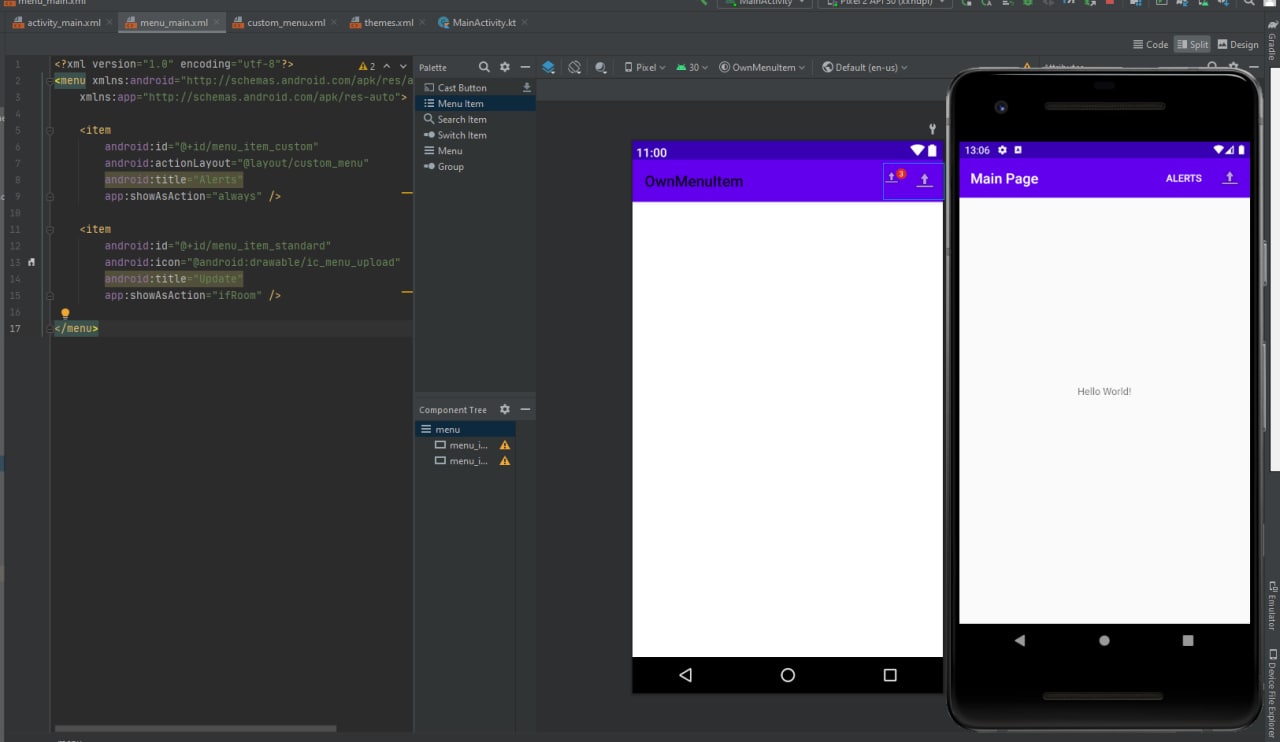Select the menu root in Component Tree
The image size is (1280, 742).
pyautogui.click(x=466, y=429)
